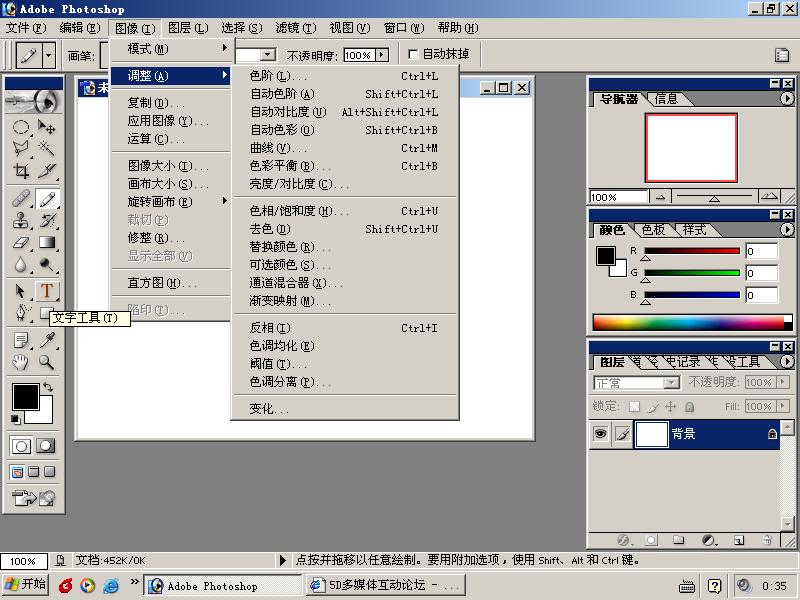Select the Blur tool

(x=20, y=265)
